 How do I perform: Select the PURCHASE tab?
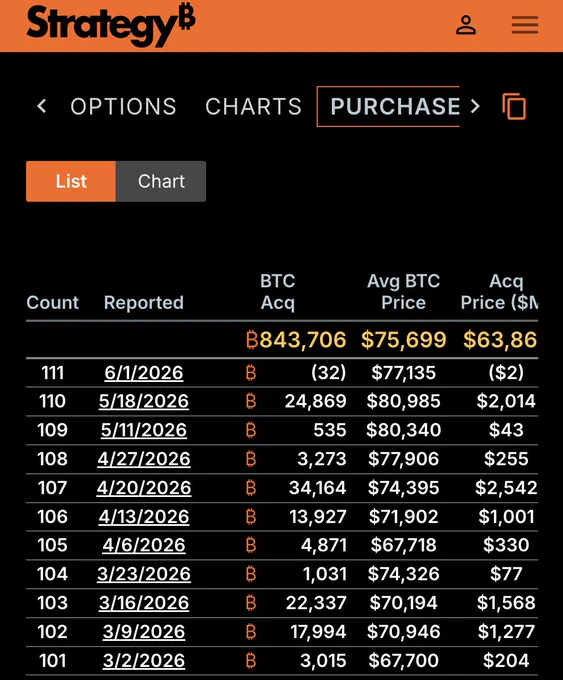click(388, 107)
